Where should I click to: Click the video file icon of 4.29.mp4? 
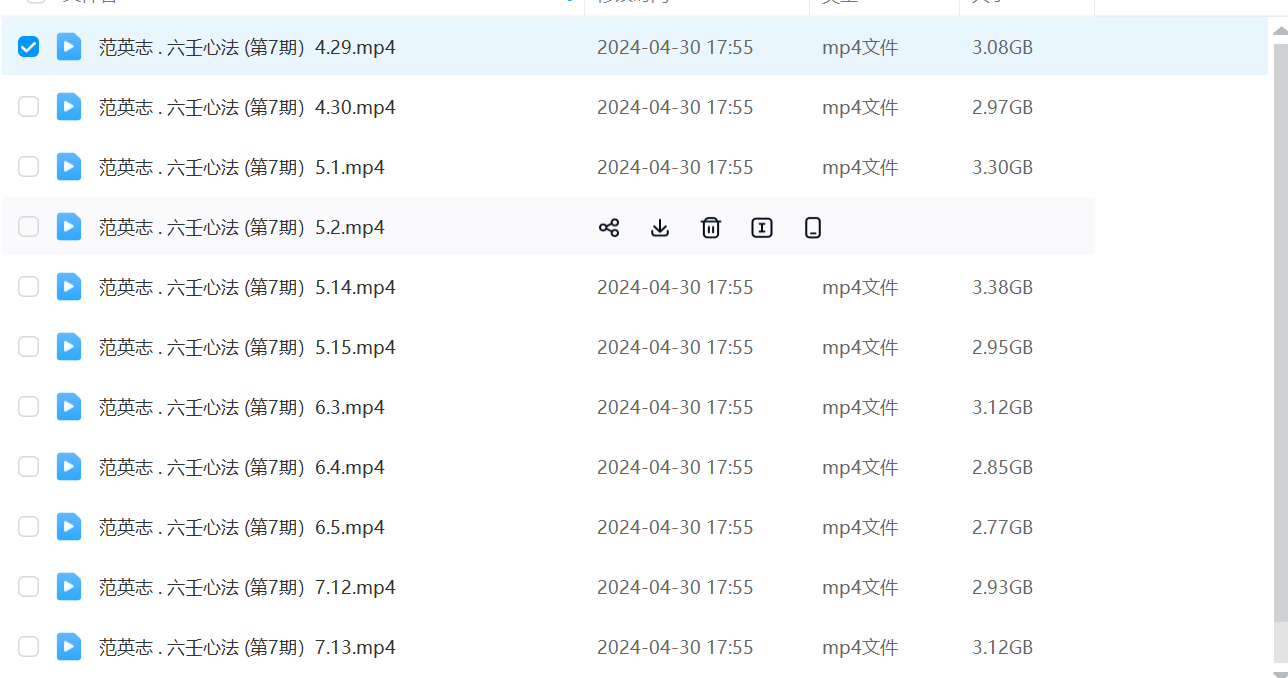point(69,47)
